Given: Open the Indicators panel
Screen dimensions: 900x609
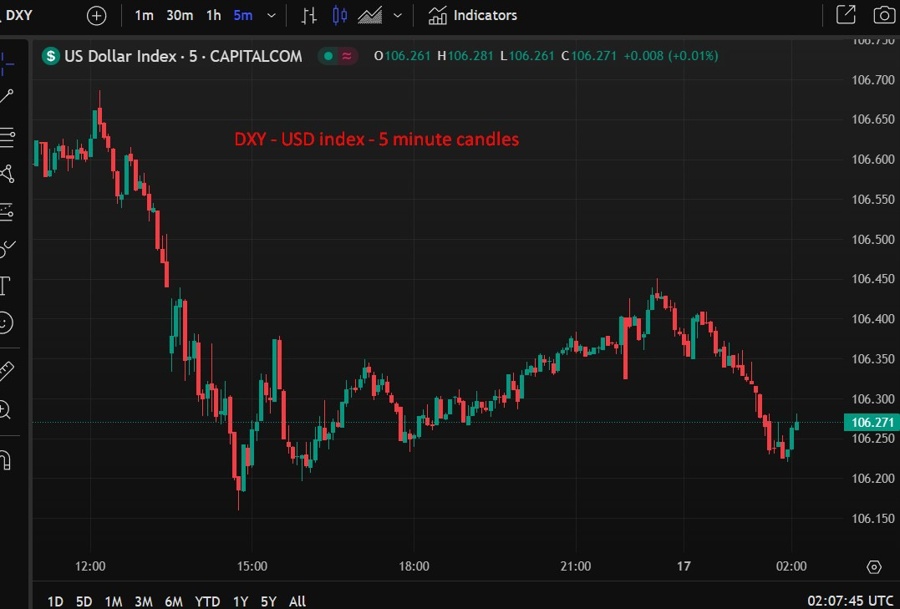Looking at the screenshot, I should [472, 15].
